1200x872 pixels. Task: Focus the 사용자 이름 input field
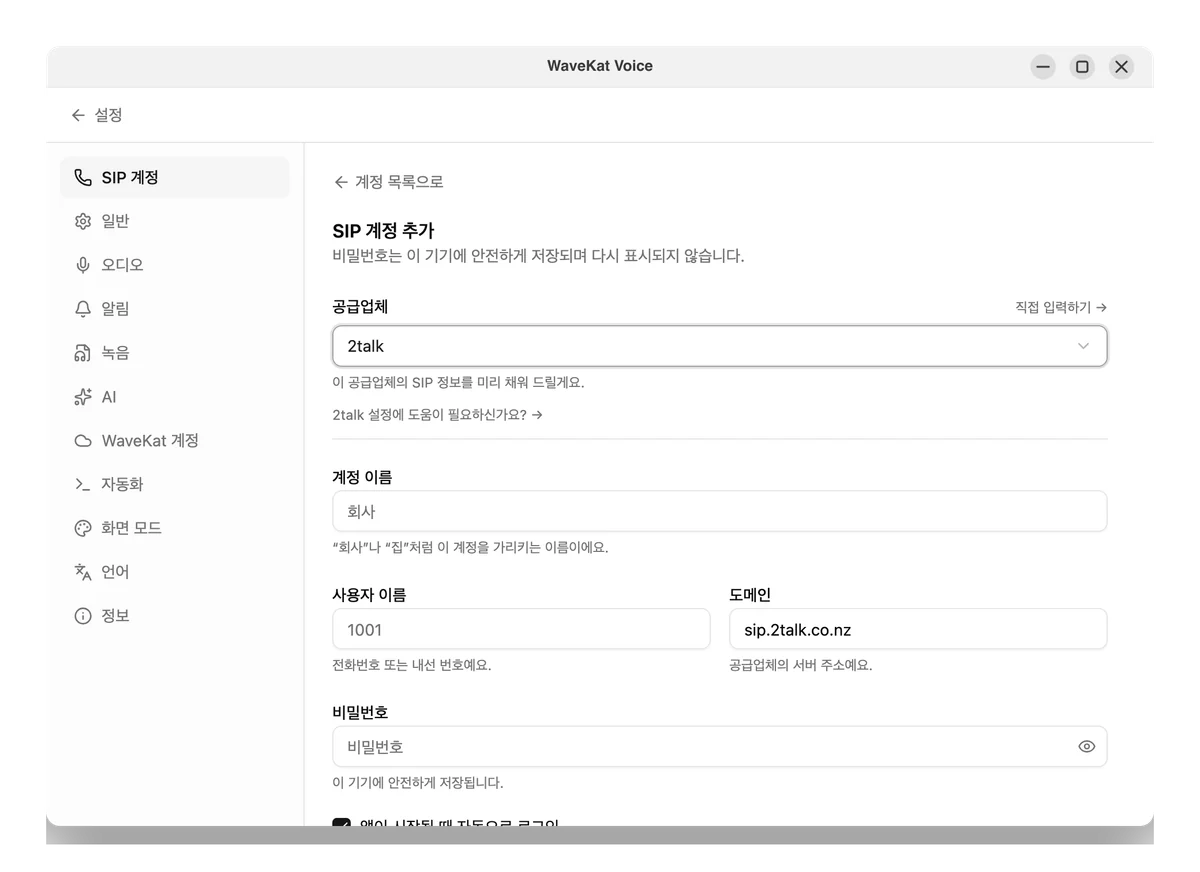click(x=521, y=629)
